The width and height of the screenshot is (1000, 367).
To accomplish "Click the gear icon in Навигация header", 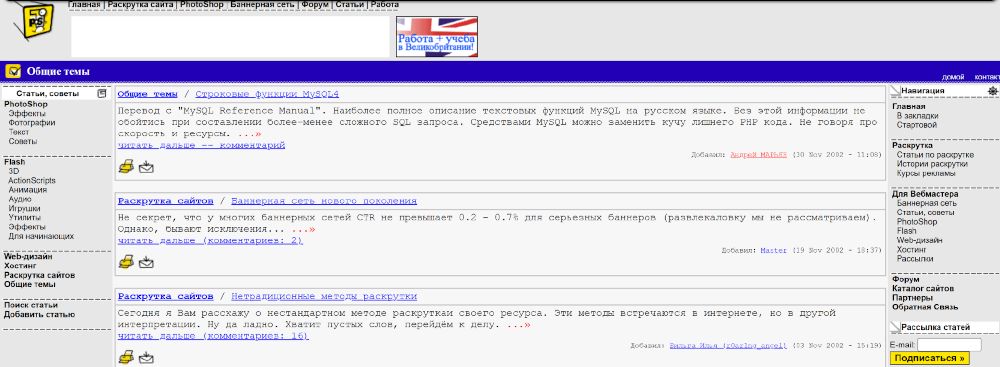I will click(992, 92).
